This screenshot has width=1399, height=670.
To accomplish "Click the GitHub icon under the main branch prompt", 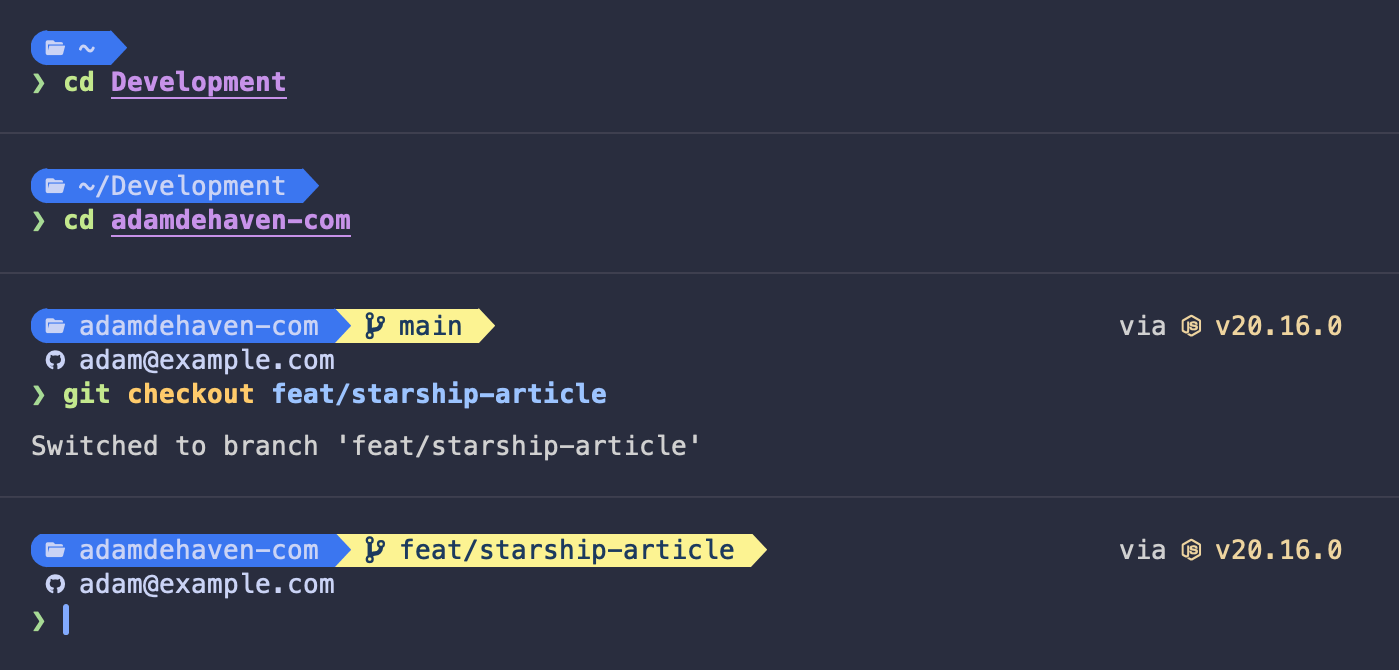I will pyautogui.click(x=55, y=360).
